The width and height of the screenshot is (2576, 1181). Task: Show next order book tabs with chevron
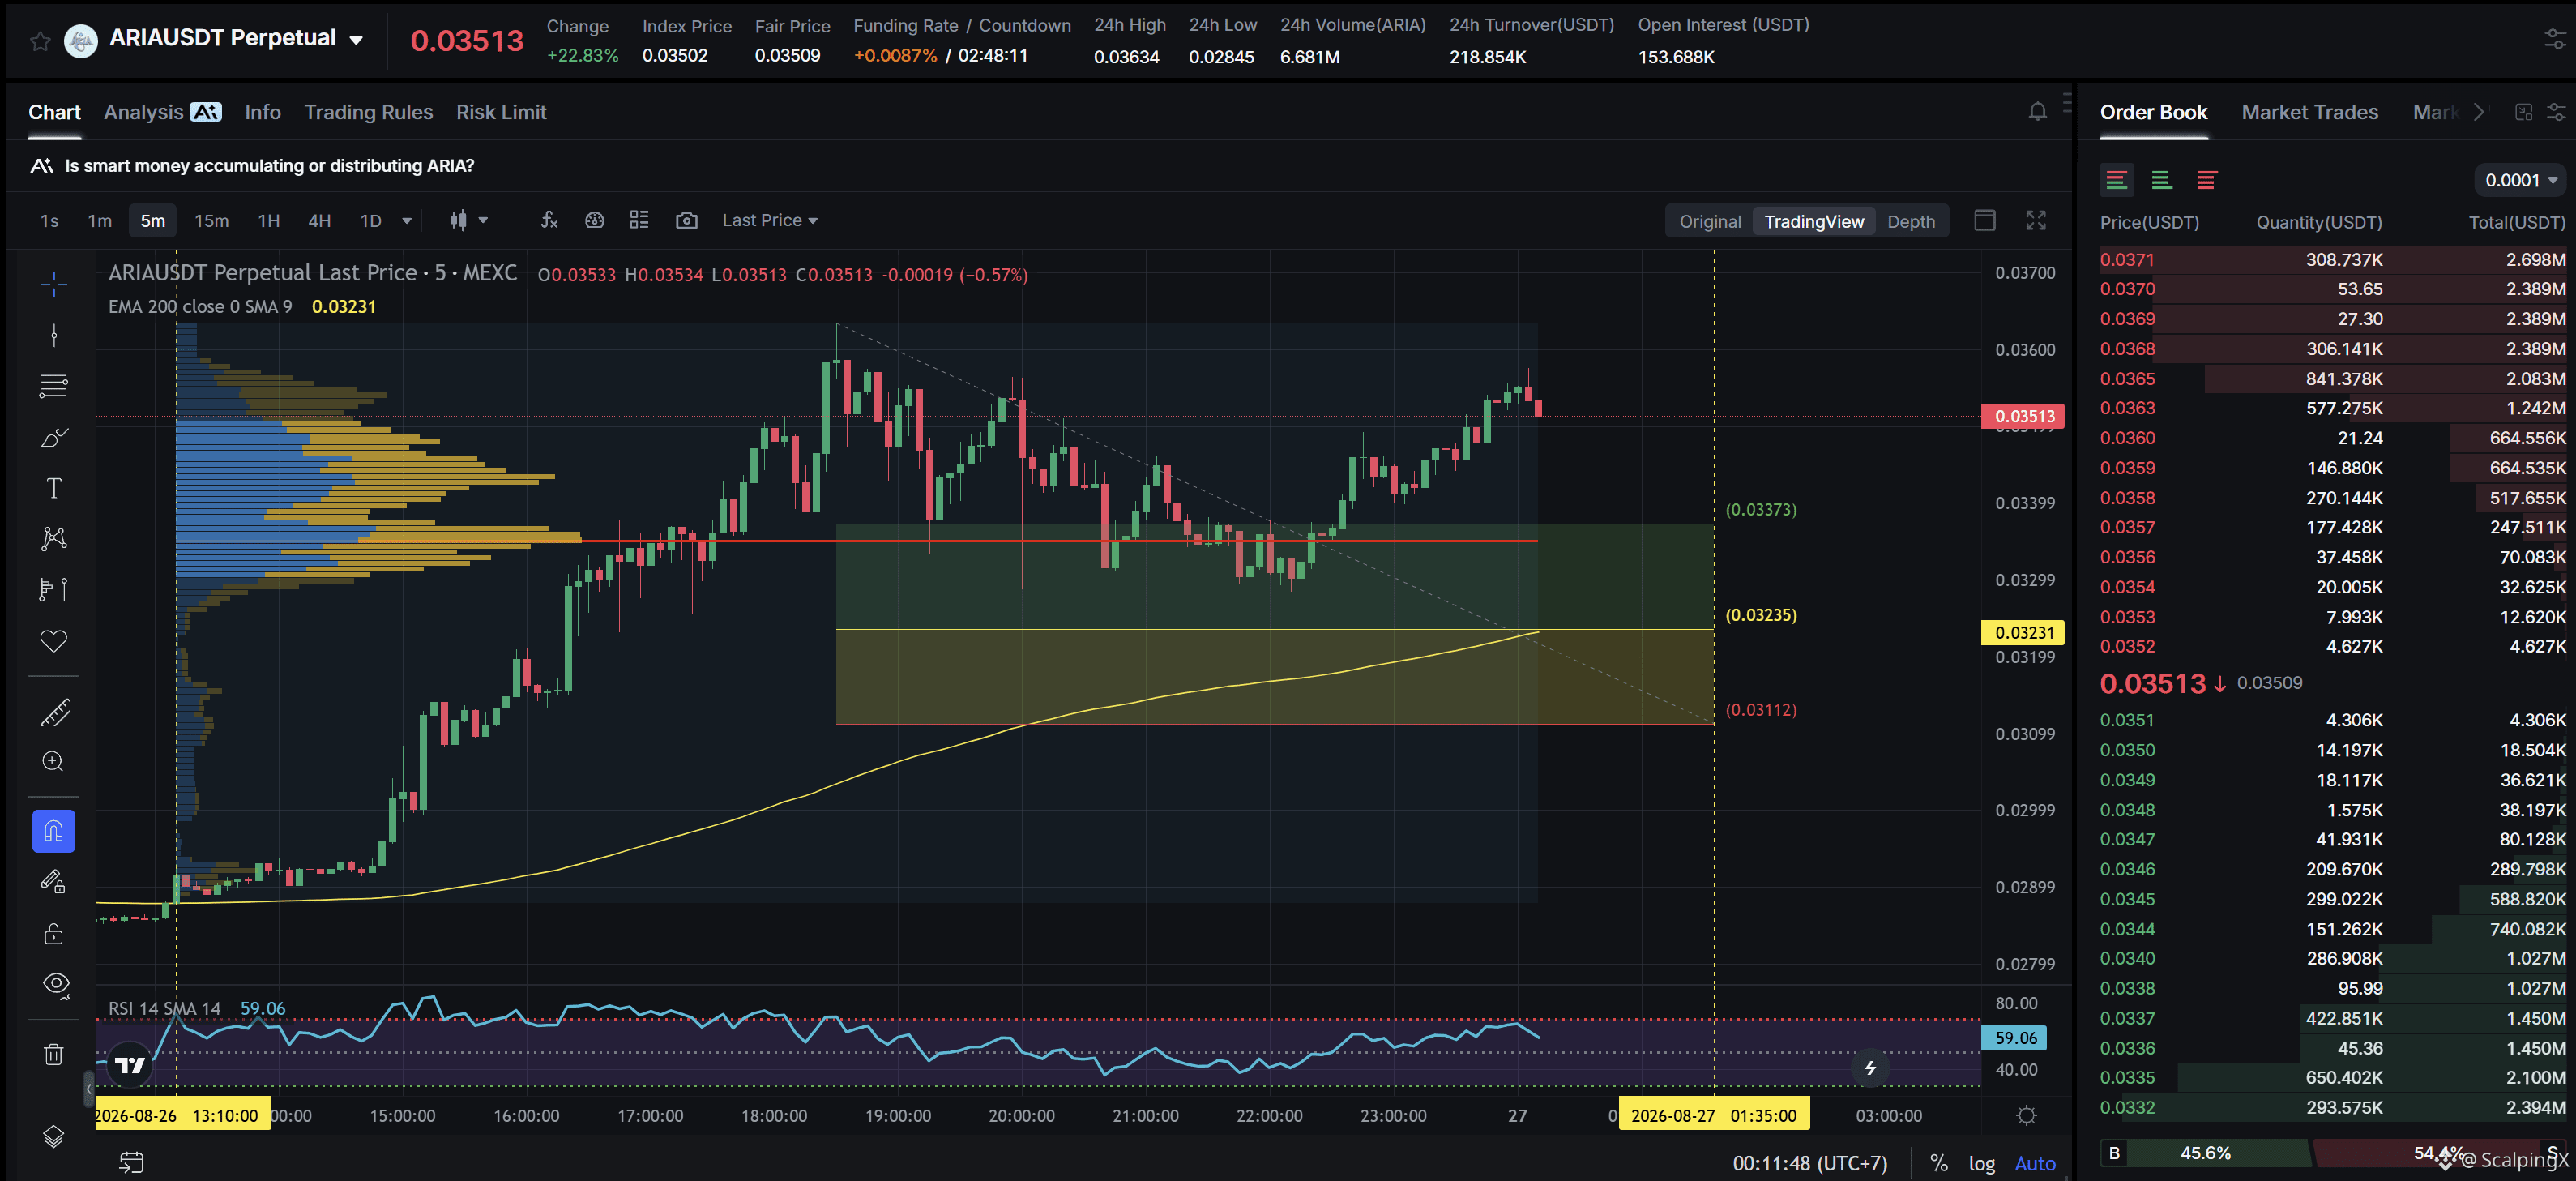click(2478, 112)
